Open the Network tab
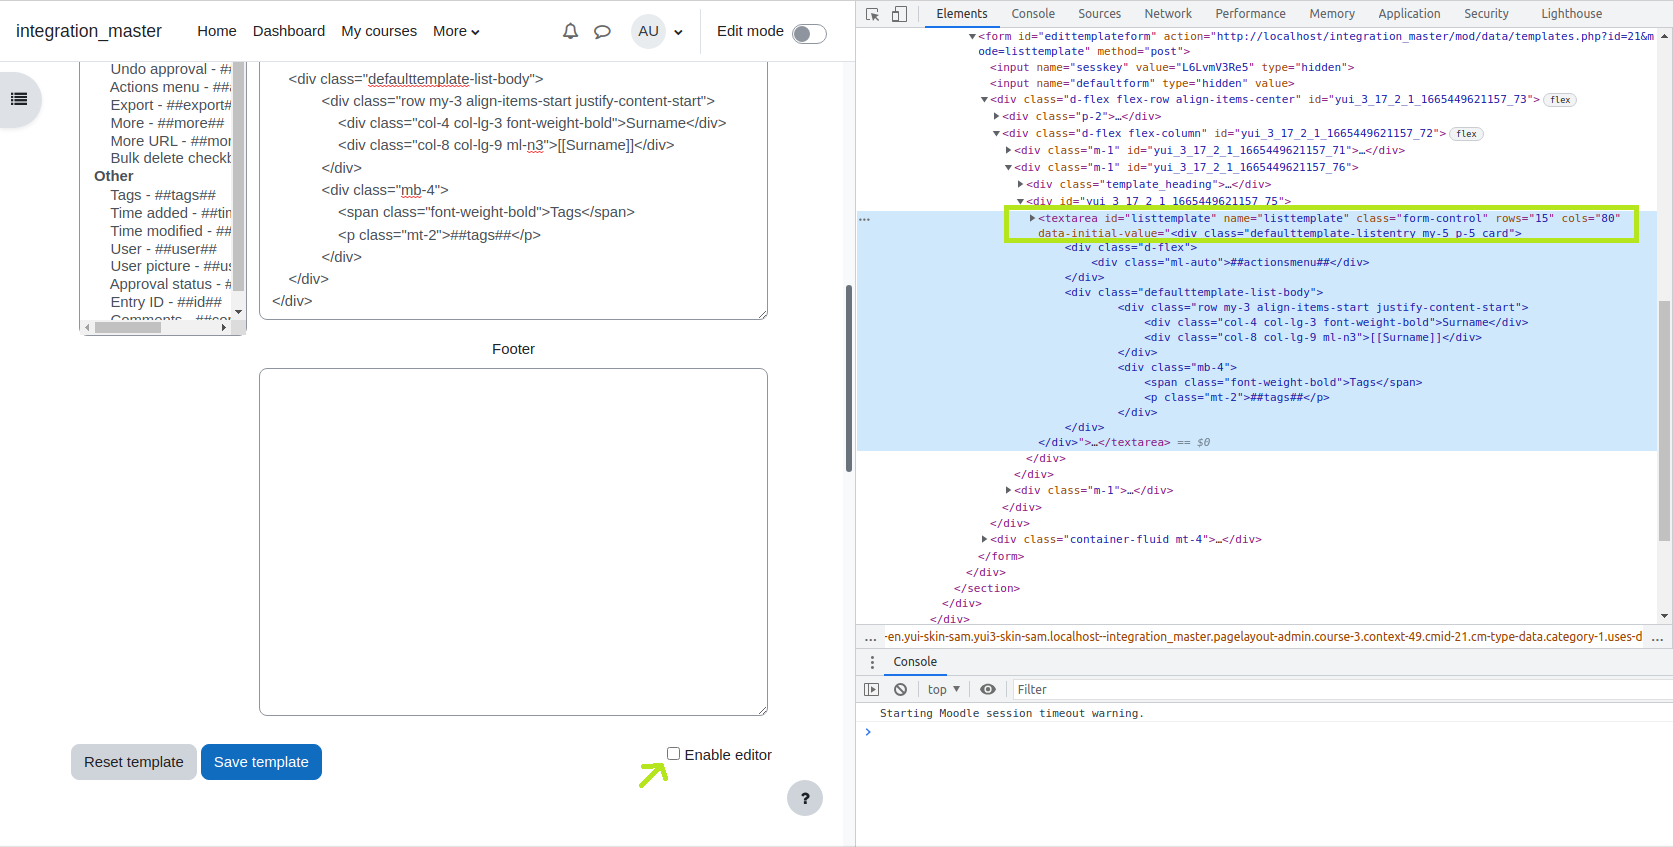The width and height of the screenshot is (1673, 847). 1168,14
